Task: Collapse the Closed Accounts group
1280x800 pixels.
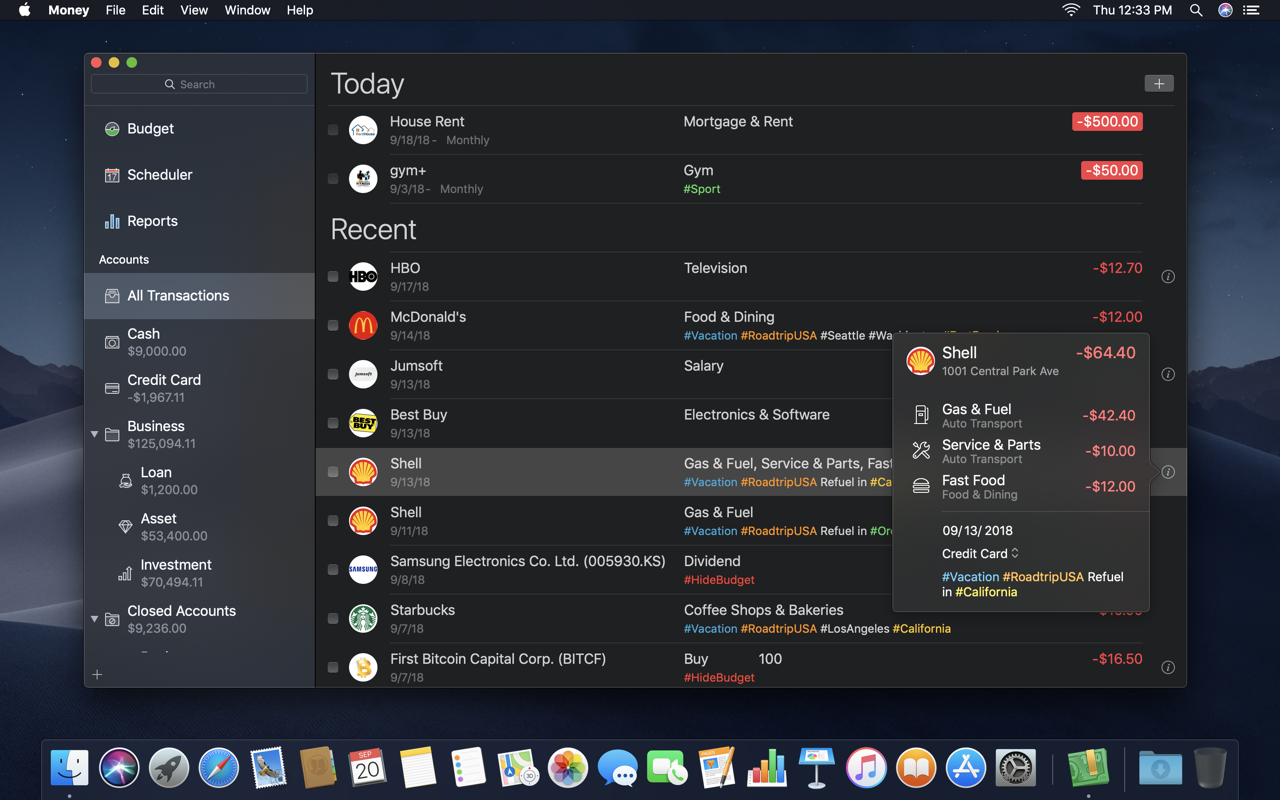Action: (95, 619)
